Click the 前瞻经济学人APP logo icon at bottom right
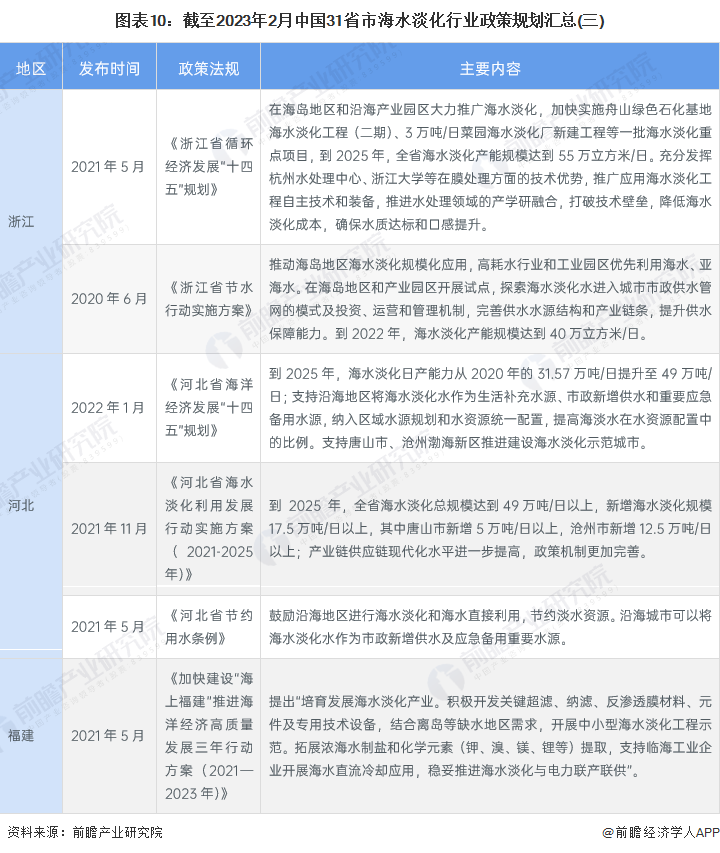The height and width of the screenshot is (853, 720). click(x=608, y=832)
